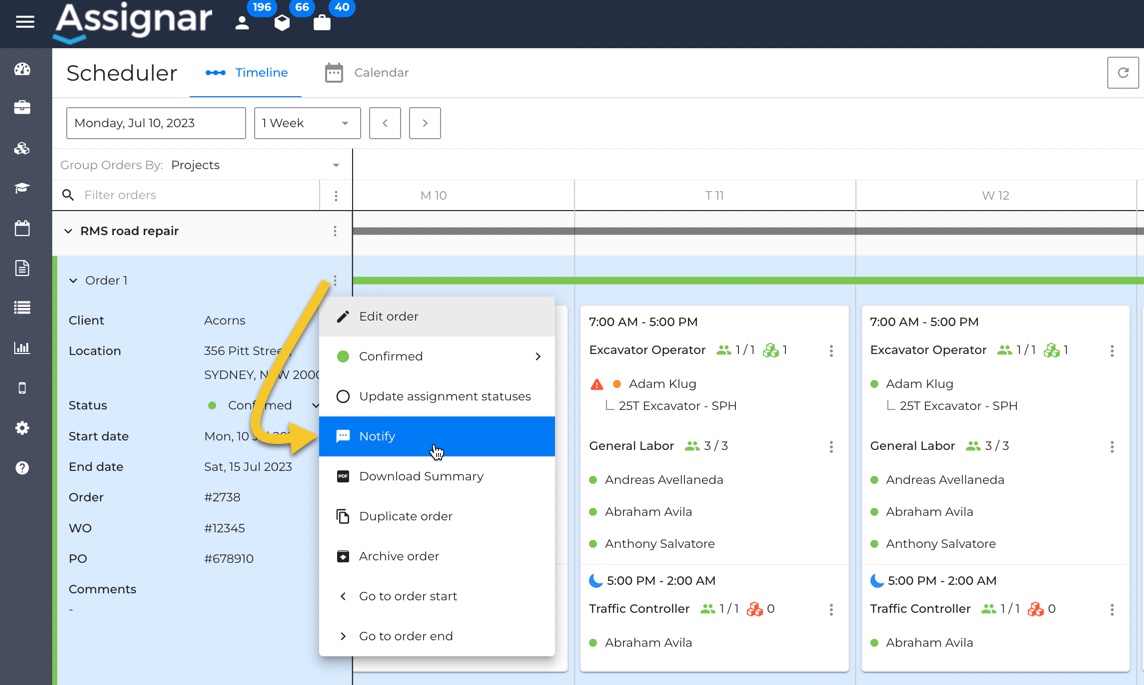Open the dashboard gauge icon in sidebar

click(x=22, y=69)
